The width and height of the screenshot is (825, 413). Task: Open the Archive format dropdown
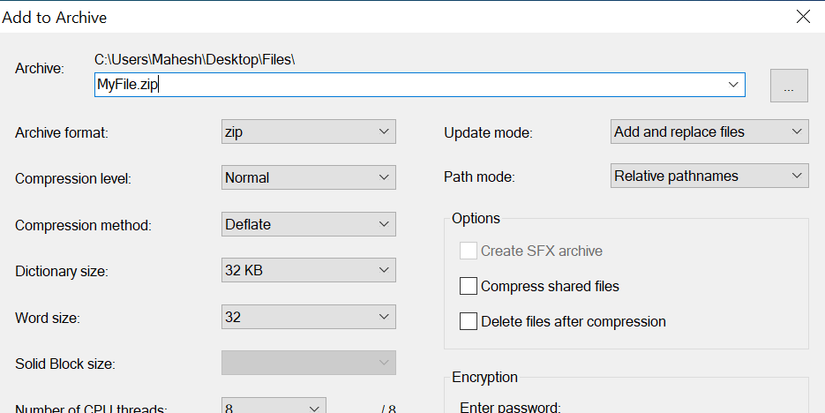308,132
